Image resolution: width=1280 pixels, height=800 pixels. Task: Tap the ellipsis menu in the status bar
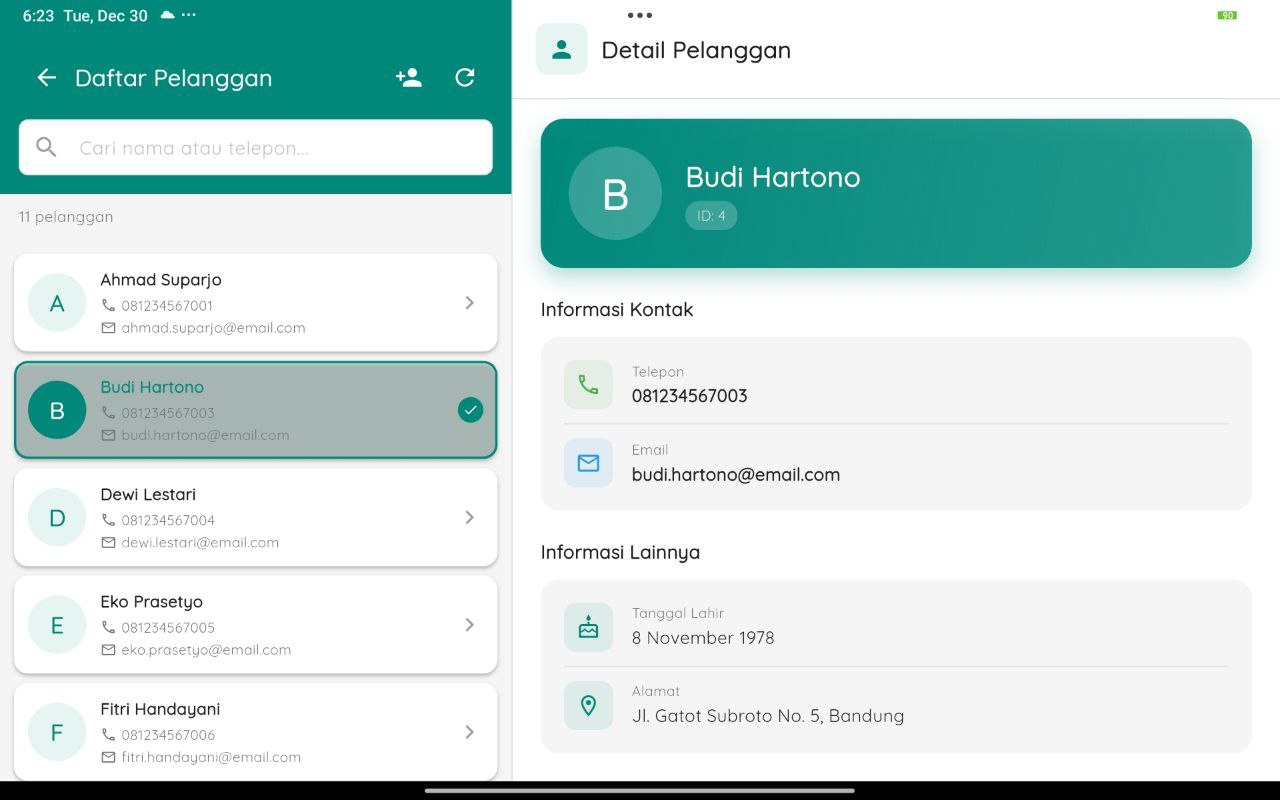tap(188, 15)
